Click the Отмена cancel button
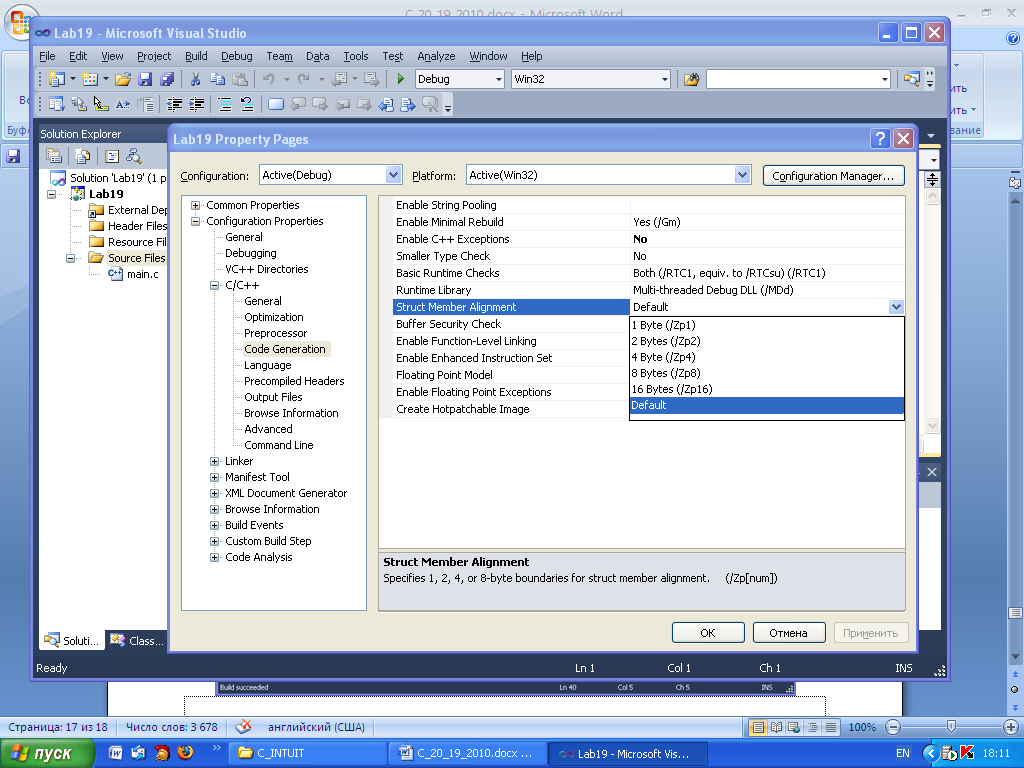 point(788,633)
